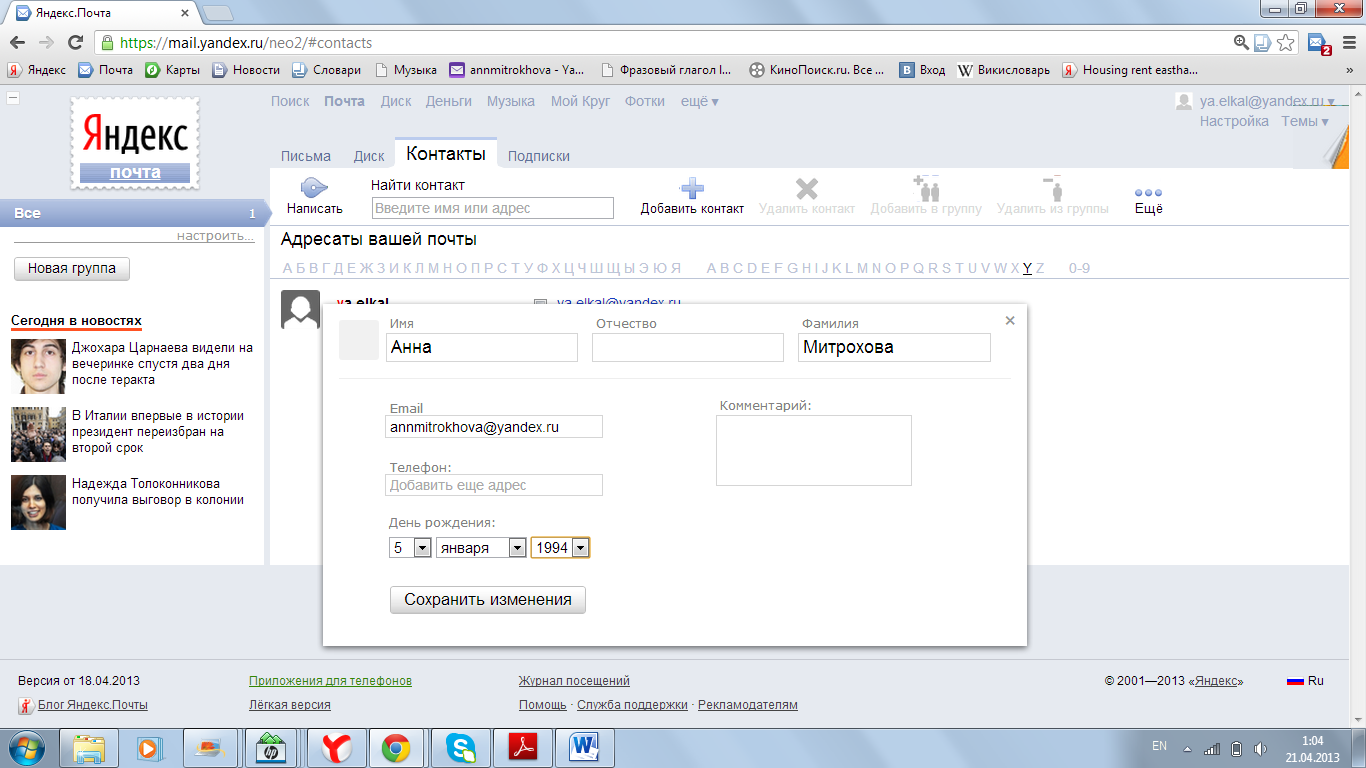
Task: Click the Комментарий text area
Action: point(814,450)
